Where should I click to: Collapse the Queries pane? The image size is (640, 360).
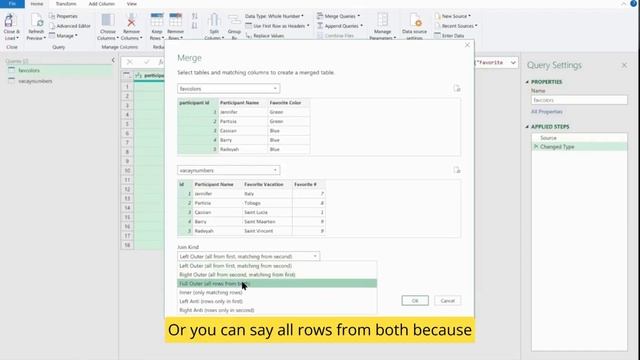[x=113, y=60]
